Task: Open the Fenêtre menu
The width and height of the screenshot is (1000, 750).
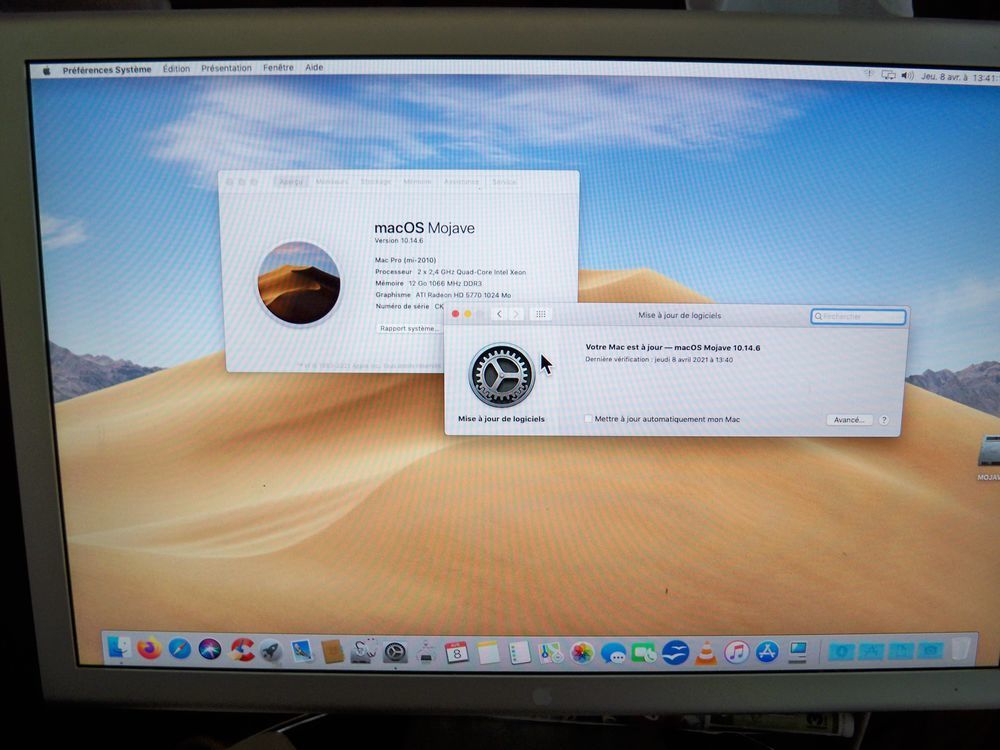Action: [278, 67]
